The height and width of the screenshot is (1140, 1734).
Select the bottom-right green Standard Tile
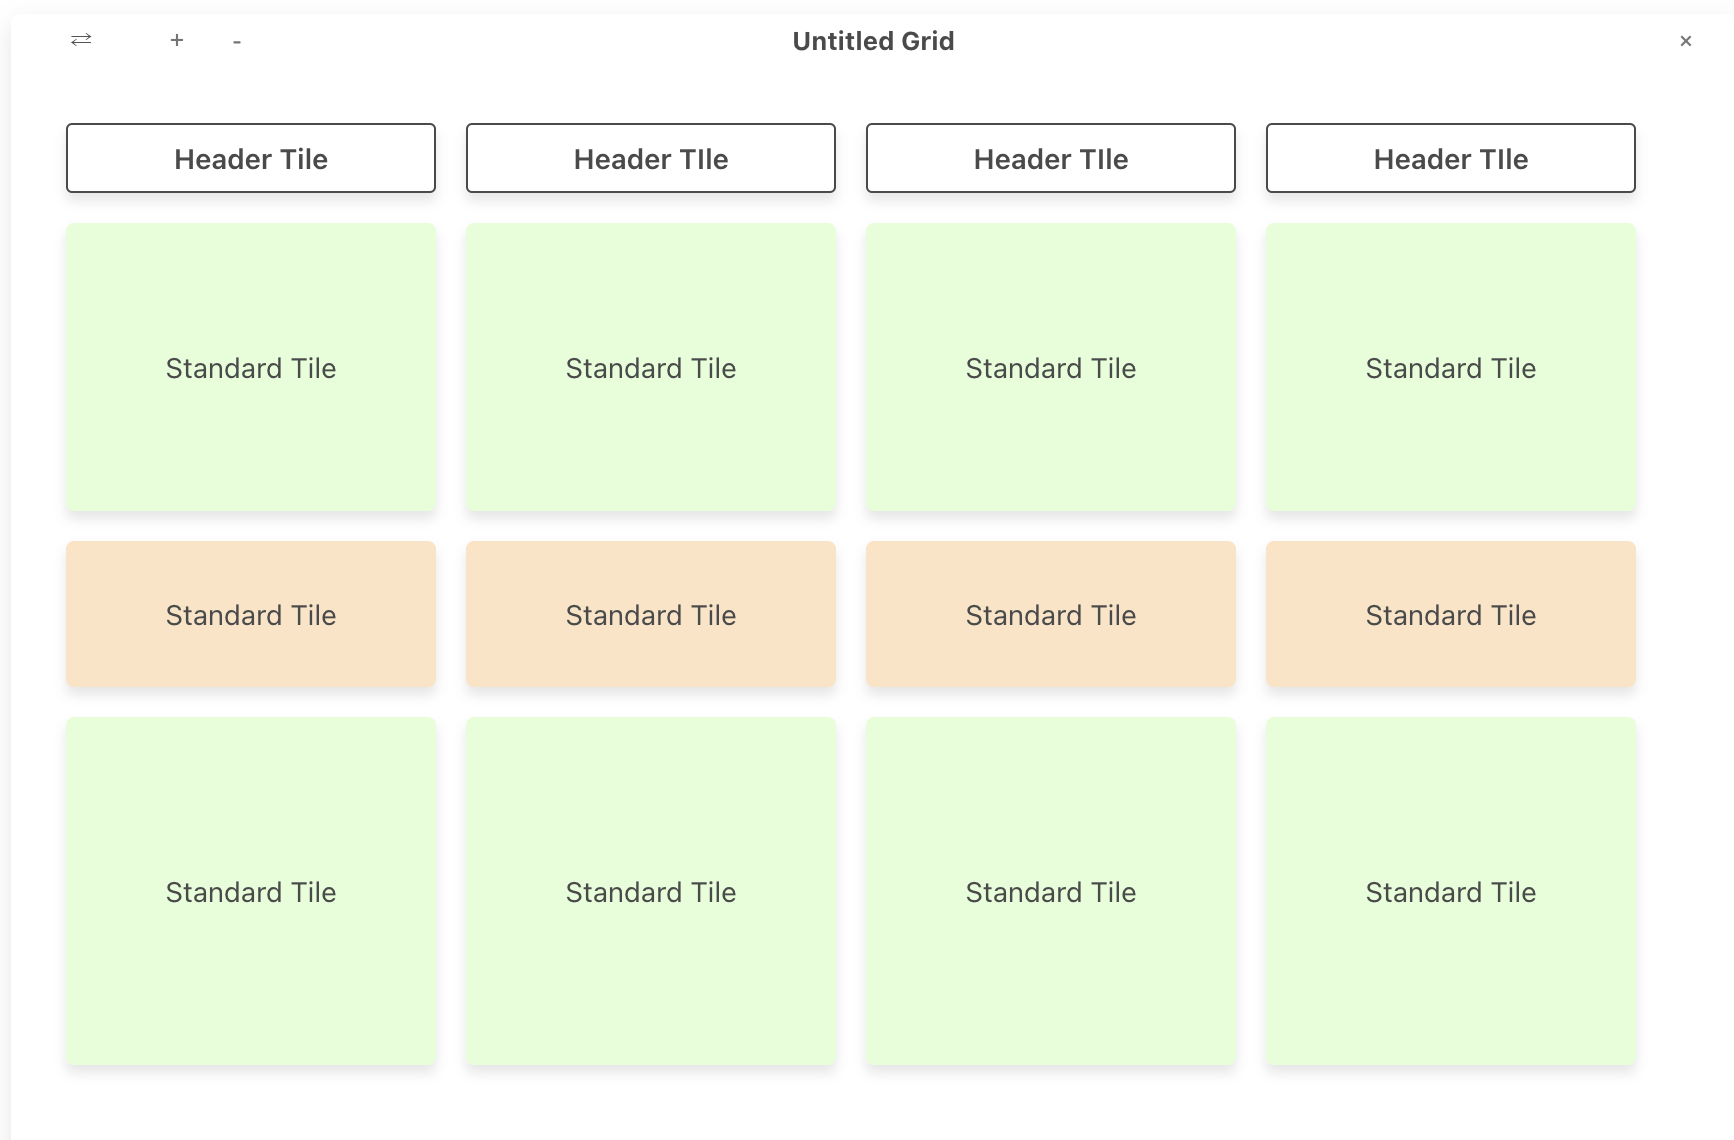tap(1450, 891)
